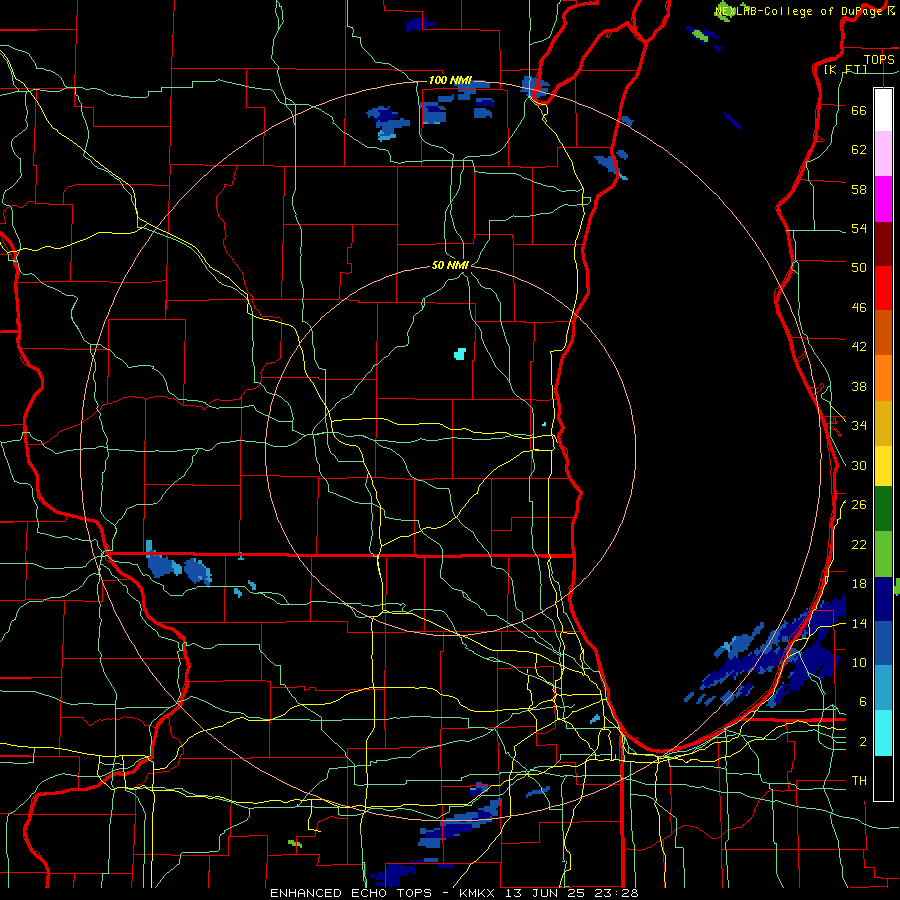Select the bright yellow legend swatch
The height and width of the screenshot is (900, 900).
[x=883, y=465]
